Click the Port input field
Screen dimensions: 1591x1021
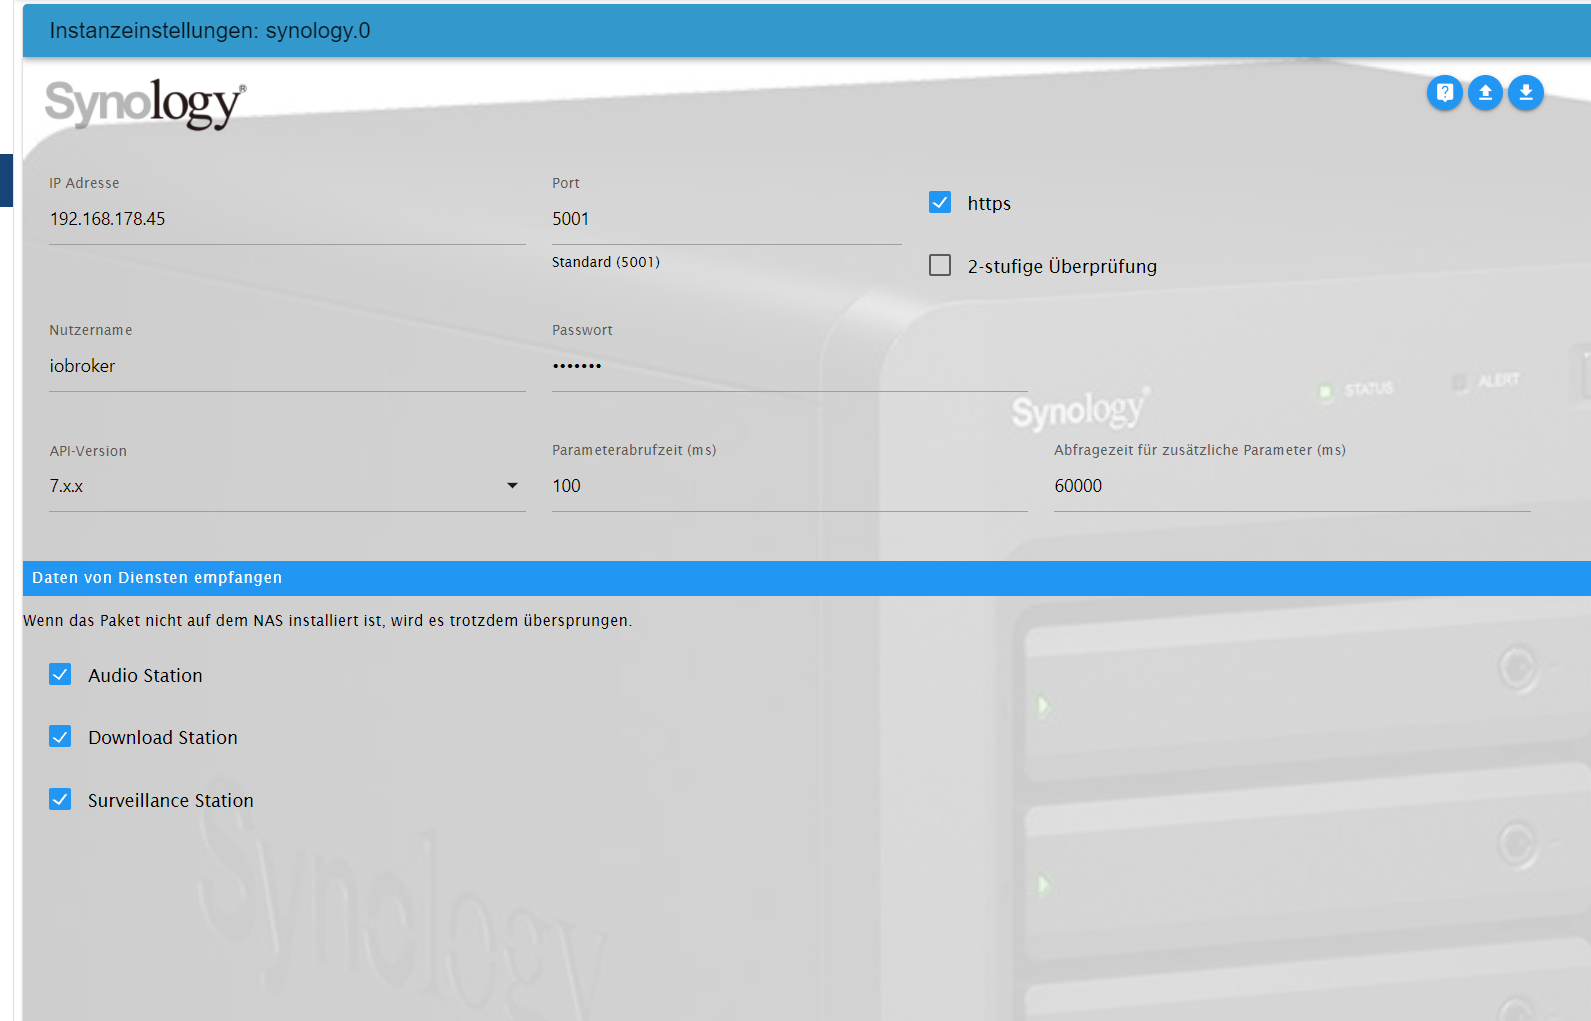pyautogui.click(x=726, y=219)
